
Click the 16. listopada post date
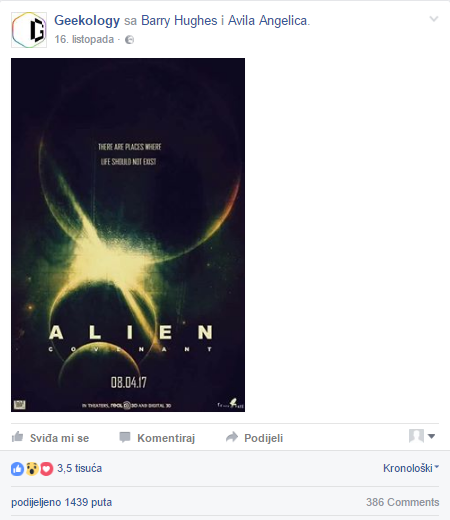(84, 39)
